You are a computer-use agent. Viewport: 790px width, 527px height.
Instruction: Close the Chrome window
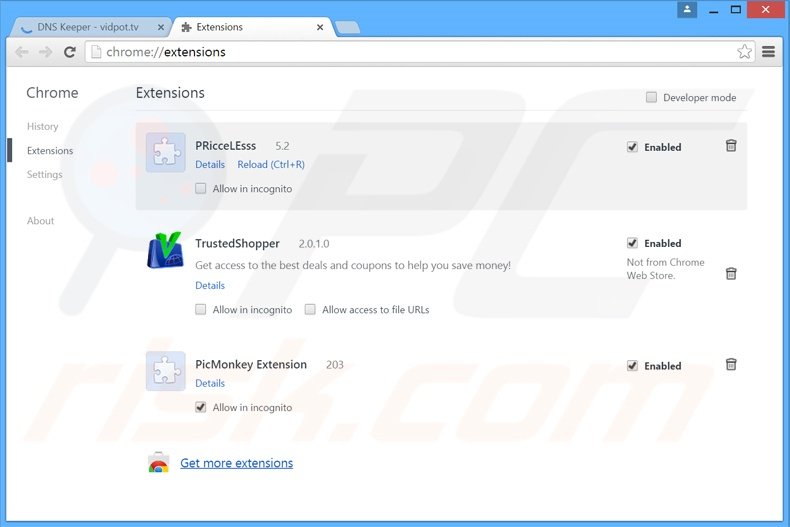coord(766,10)
